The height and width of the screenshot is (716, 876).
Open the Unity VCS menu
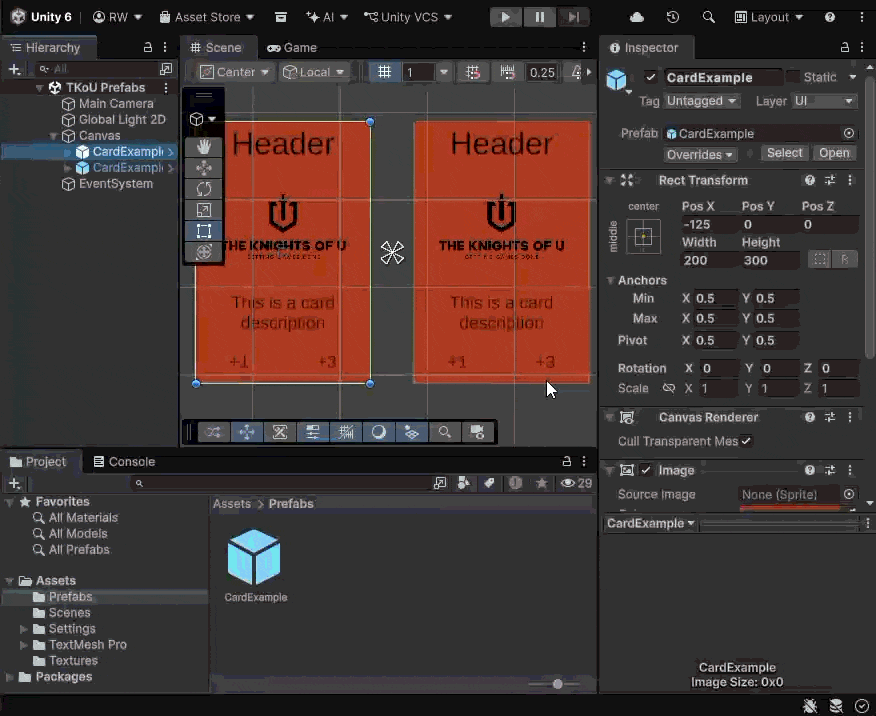[408, 17]
